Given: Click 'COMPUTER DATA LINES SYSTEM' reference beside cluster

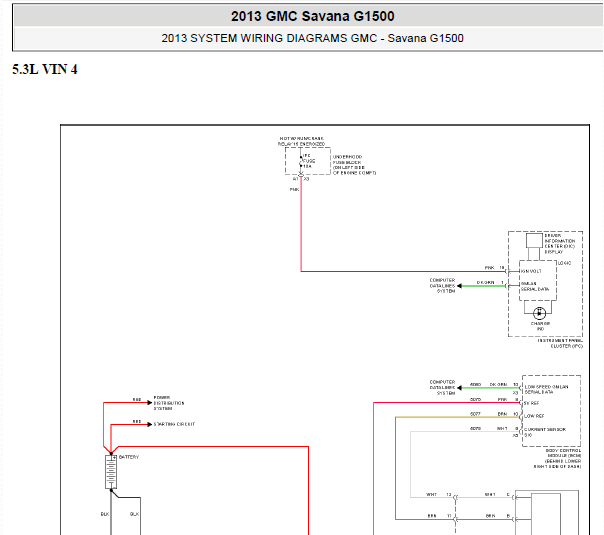Looking at the screenshot, I should click(x=442, y=286).
